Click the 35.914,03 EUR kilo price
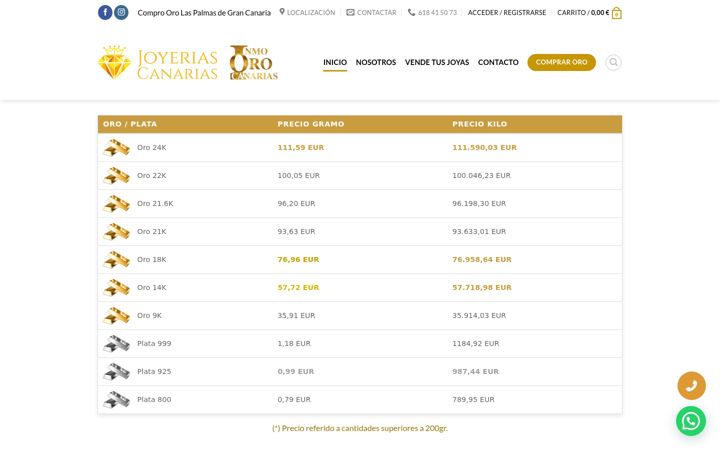Image resolution: width=720 pixels, height=450 pixels. 479,315
